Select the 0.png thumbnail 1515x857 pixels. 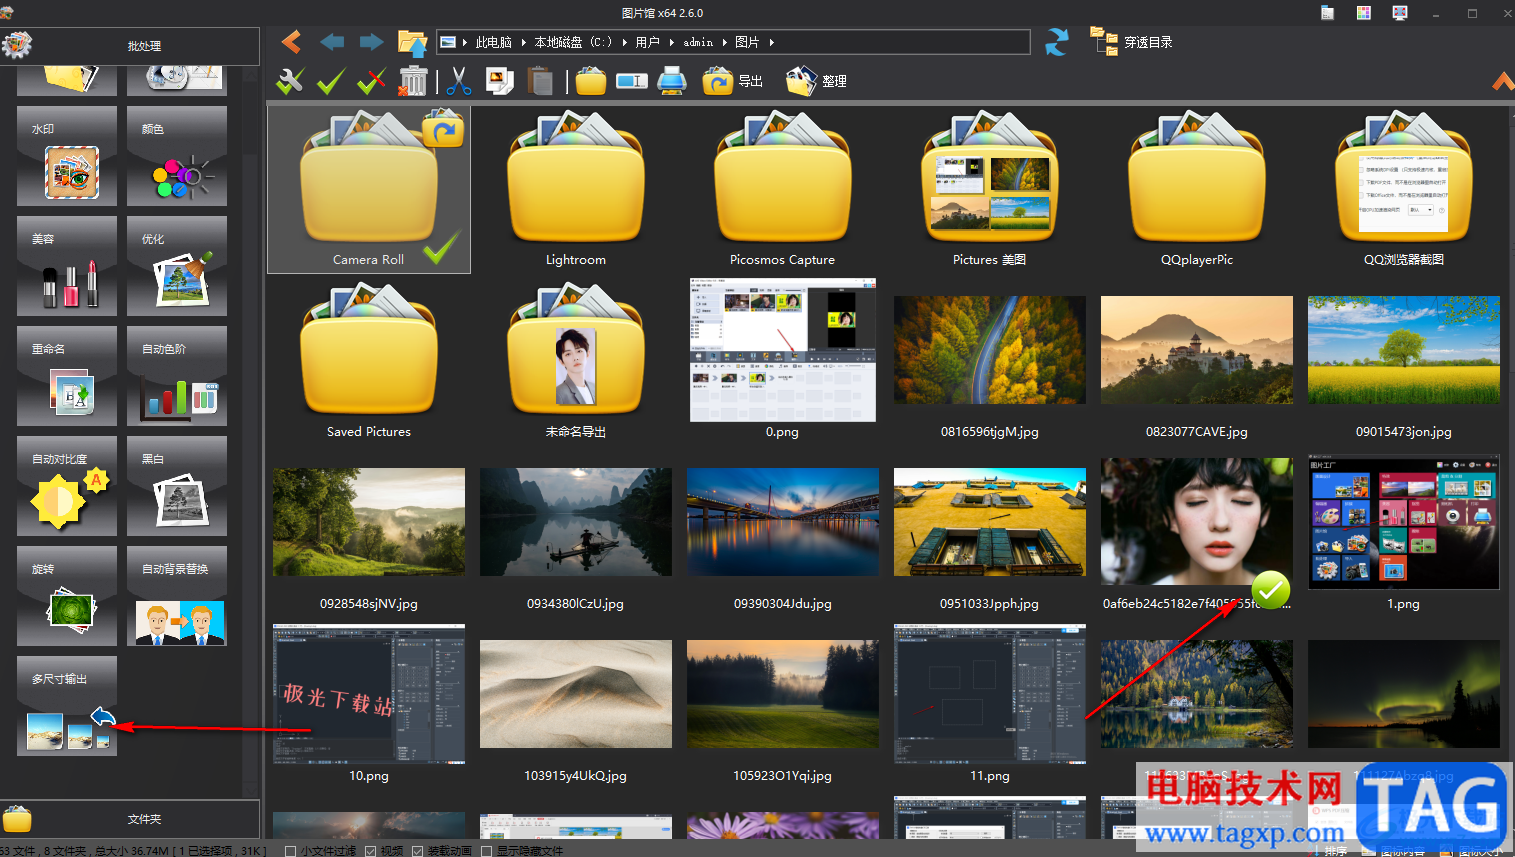[x=783, y=350]
